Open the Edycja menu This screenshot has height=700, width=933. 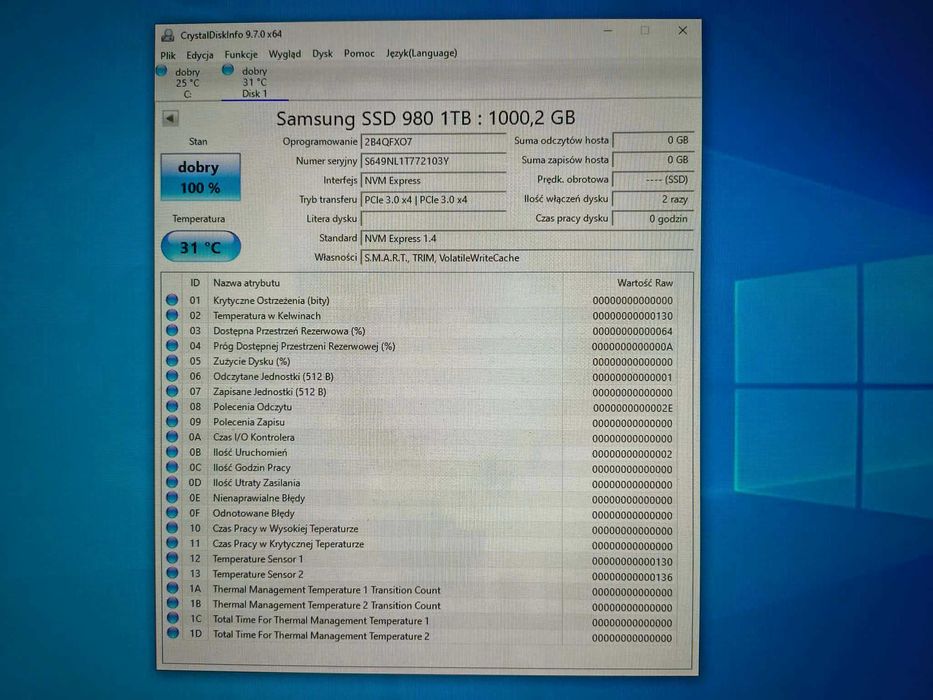(x=199, y=55)
